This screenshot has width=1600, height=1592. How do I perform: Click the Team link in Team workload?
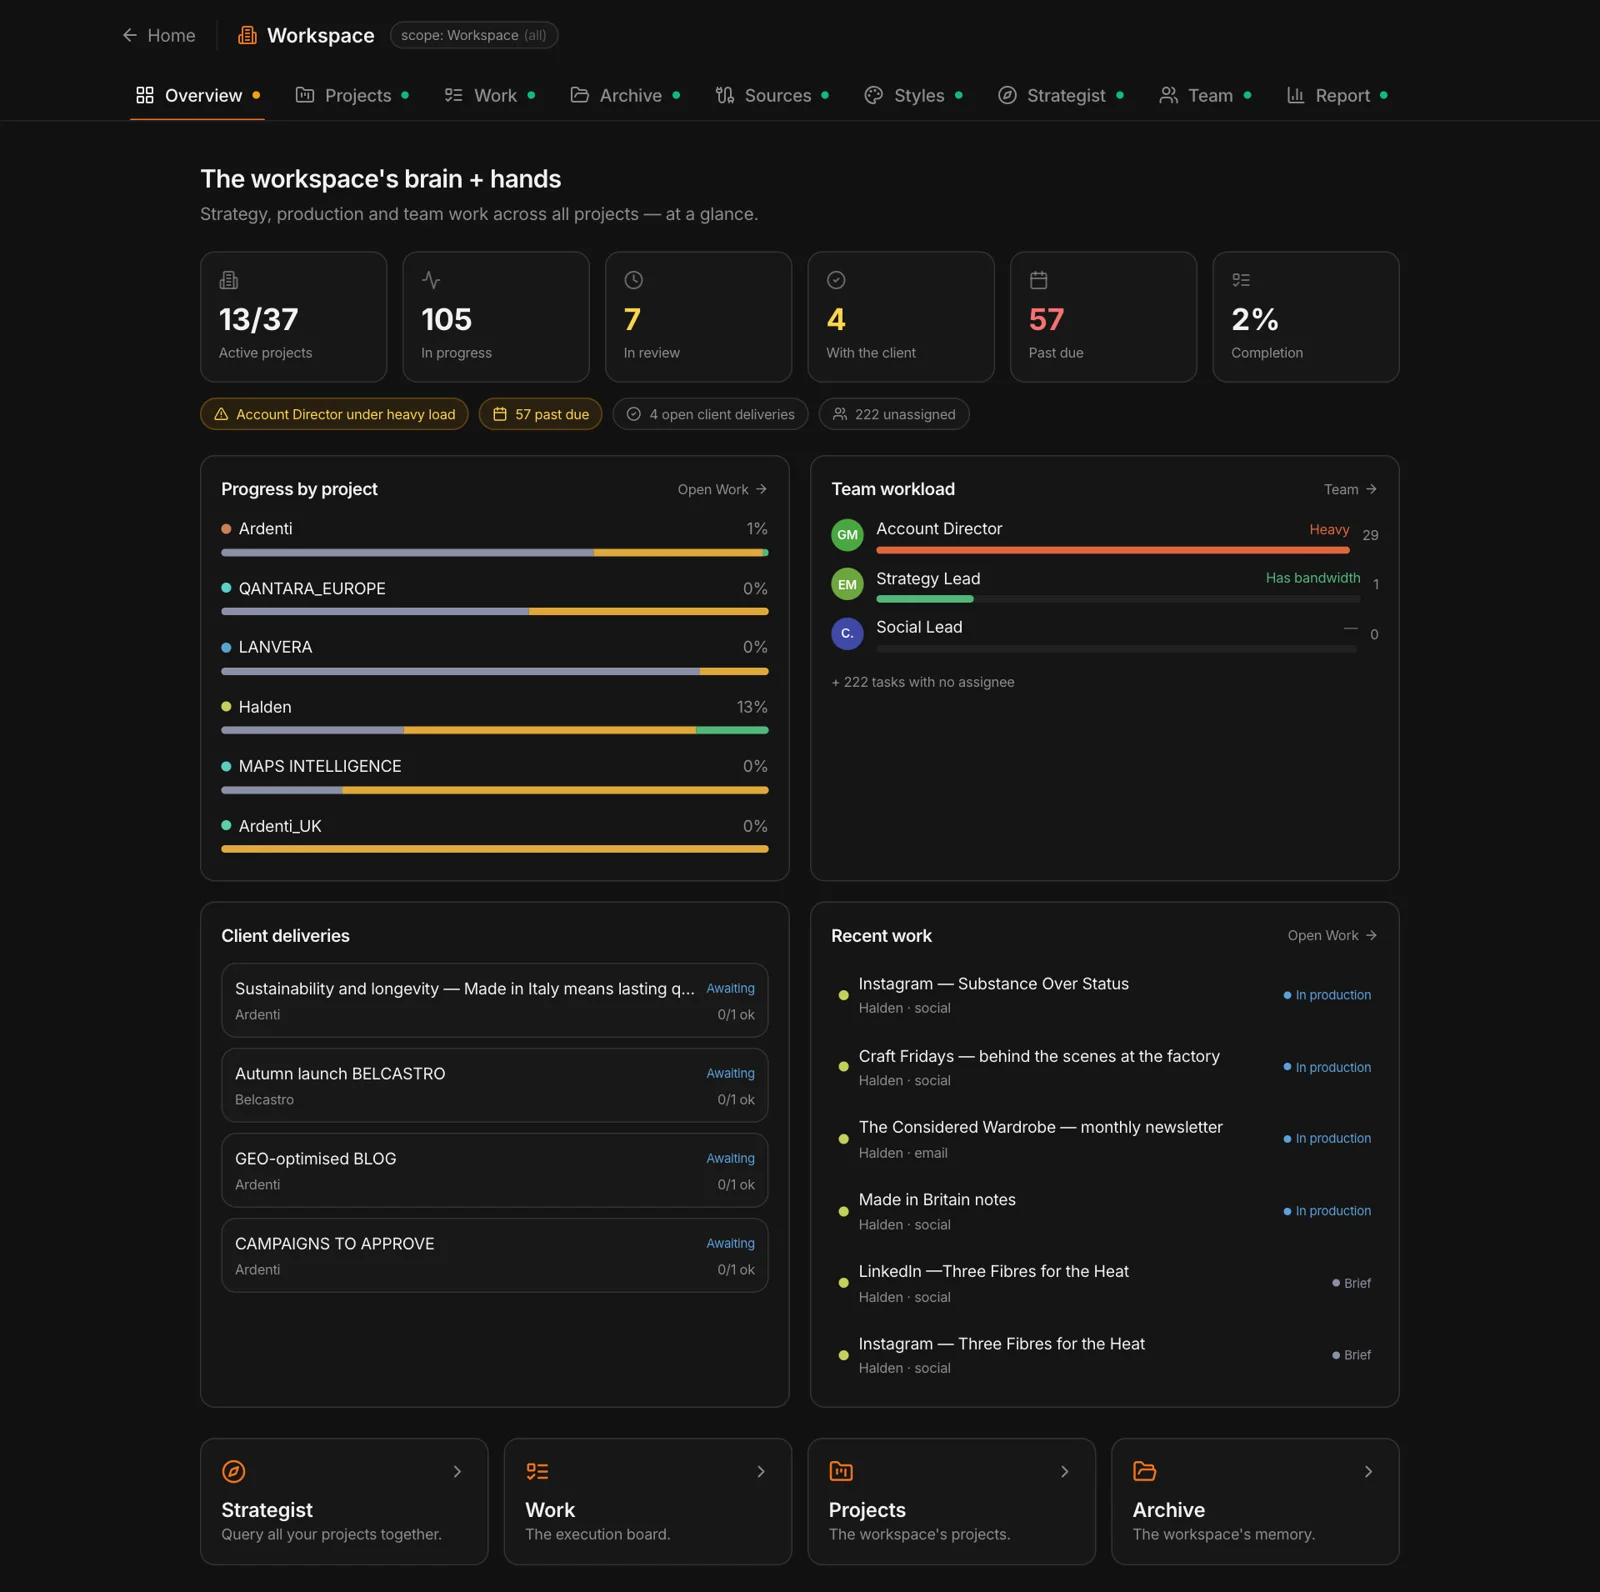click(1350, 489)
